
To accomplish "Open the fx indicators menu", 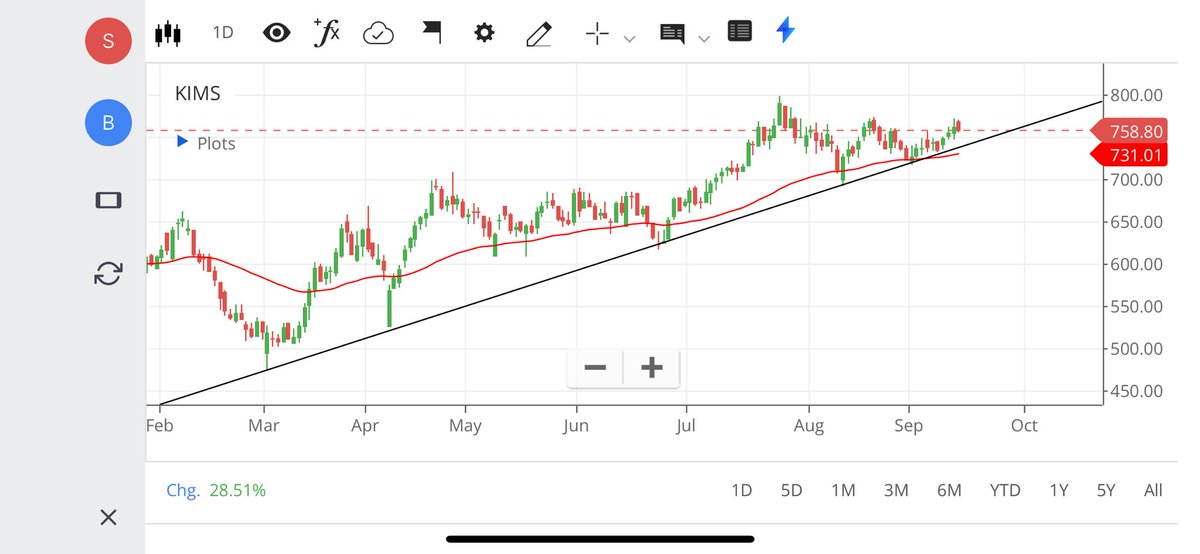I will point(326,32).
